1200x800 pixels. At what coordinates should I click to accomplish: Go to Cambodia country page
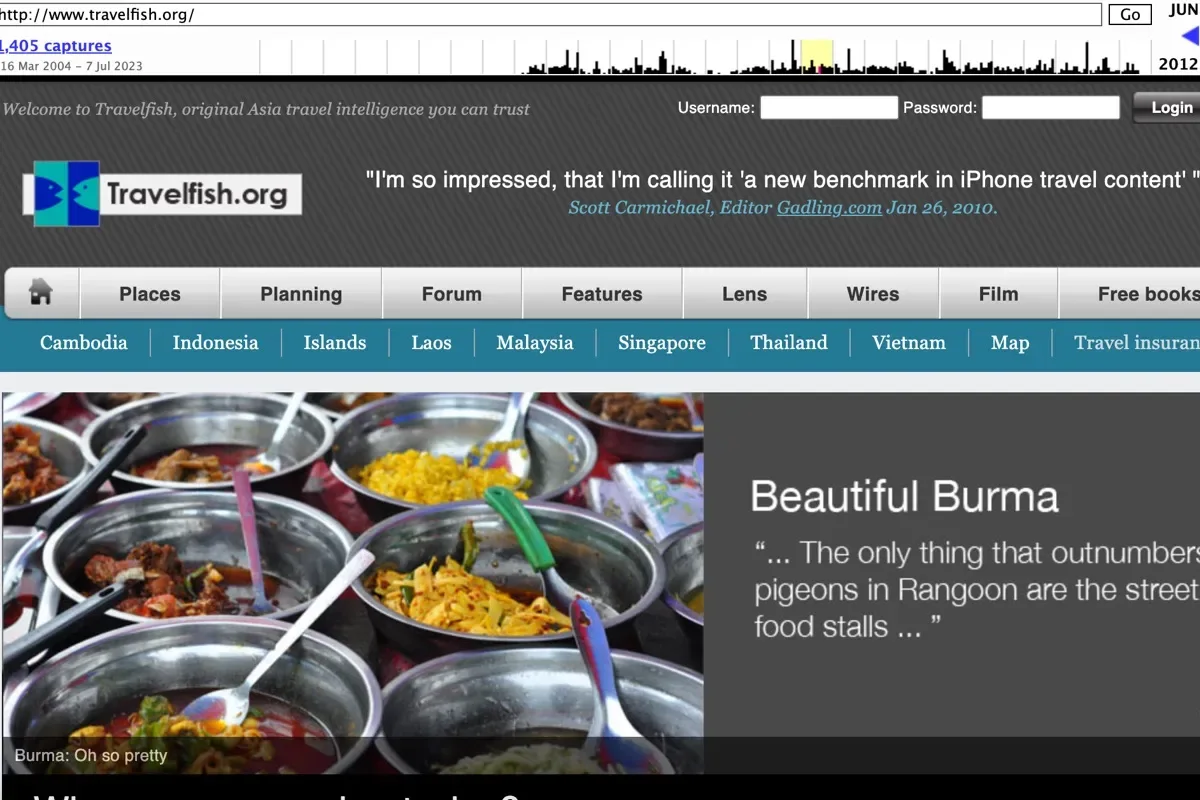pyautogui.click(x=84, y=343)
